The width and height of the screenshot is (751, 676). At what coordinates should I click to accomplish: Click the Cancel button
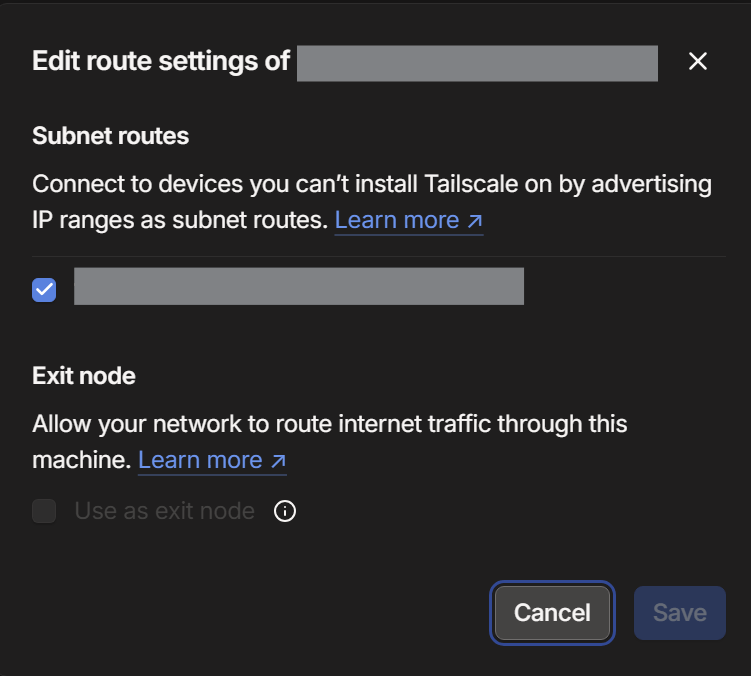point(552,613)
